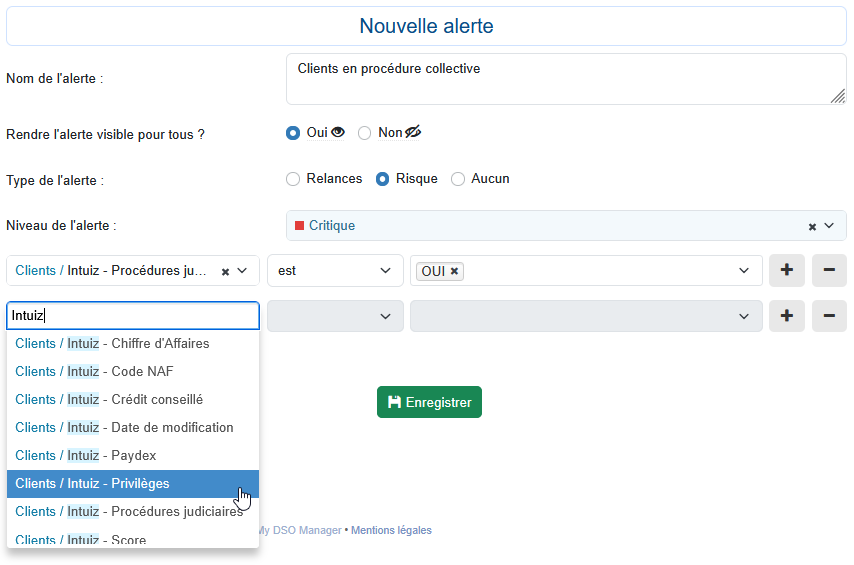This screenshot has width=854, height=565.
Task: Choose the Aucun alert type
Action: (458, 179)
